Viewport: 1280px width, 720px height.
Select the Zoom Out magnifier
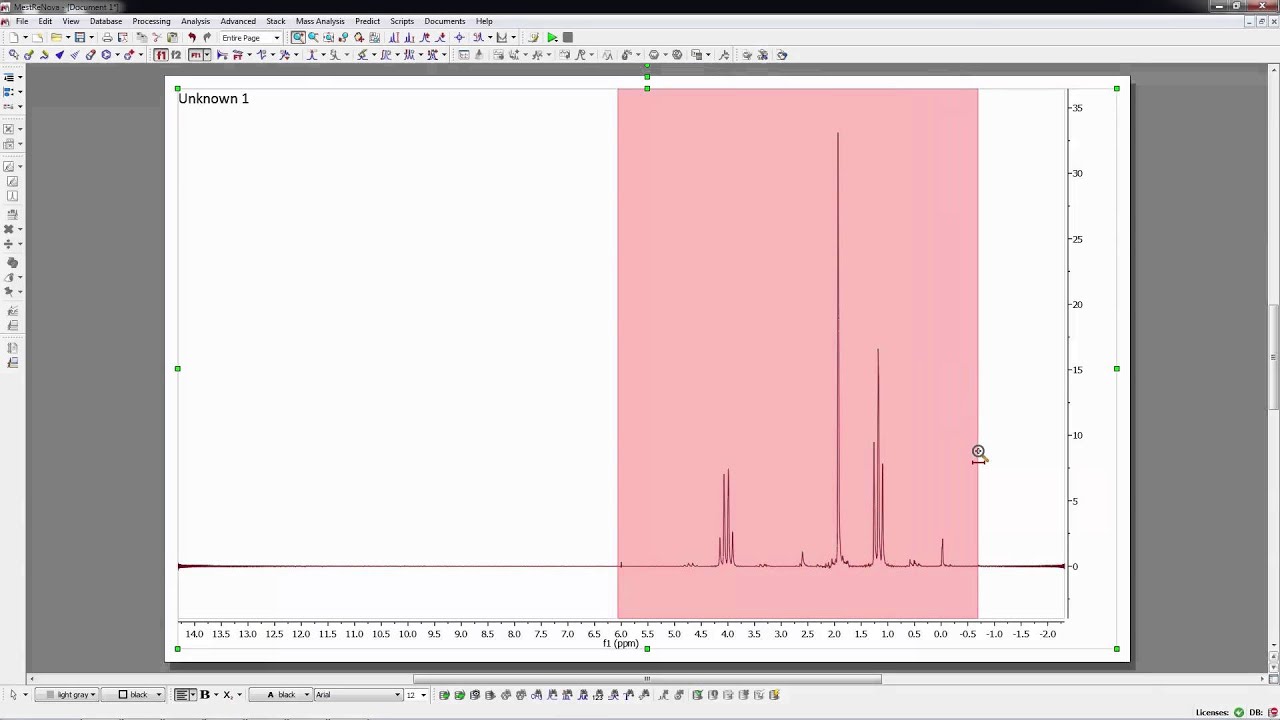[313, 38]
